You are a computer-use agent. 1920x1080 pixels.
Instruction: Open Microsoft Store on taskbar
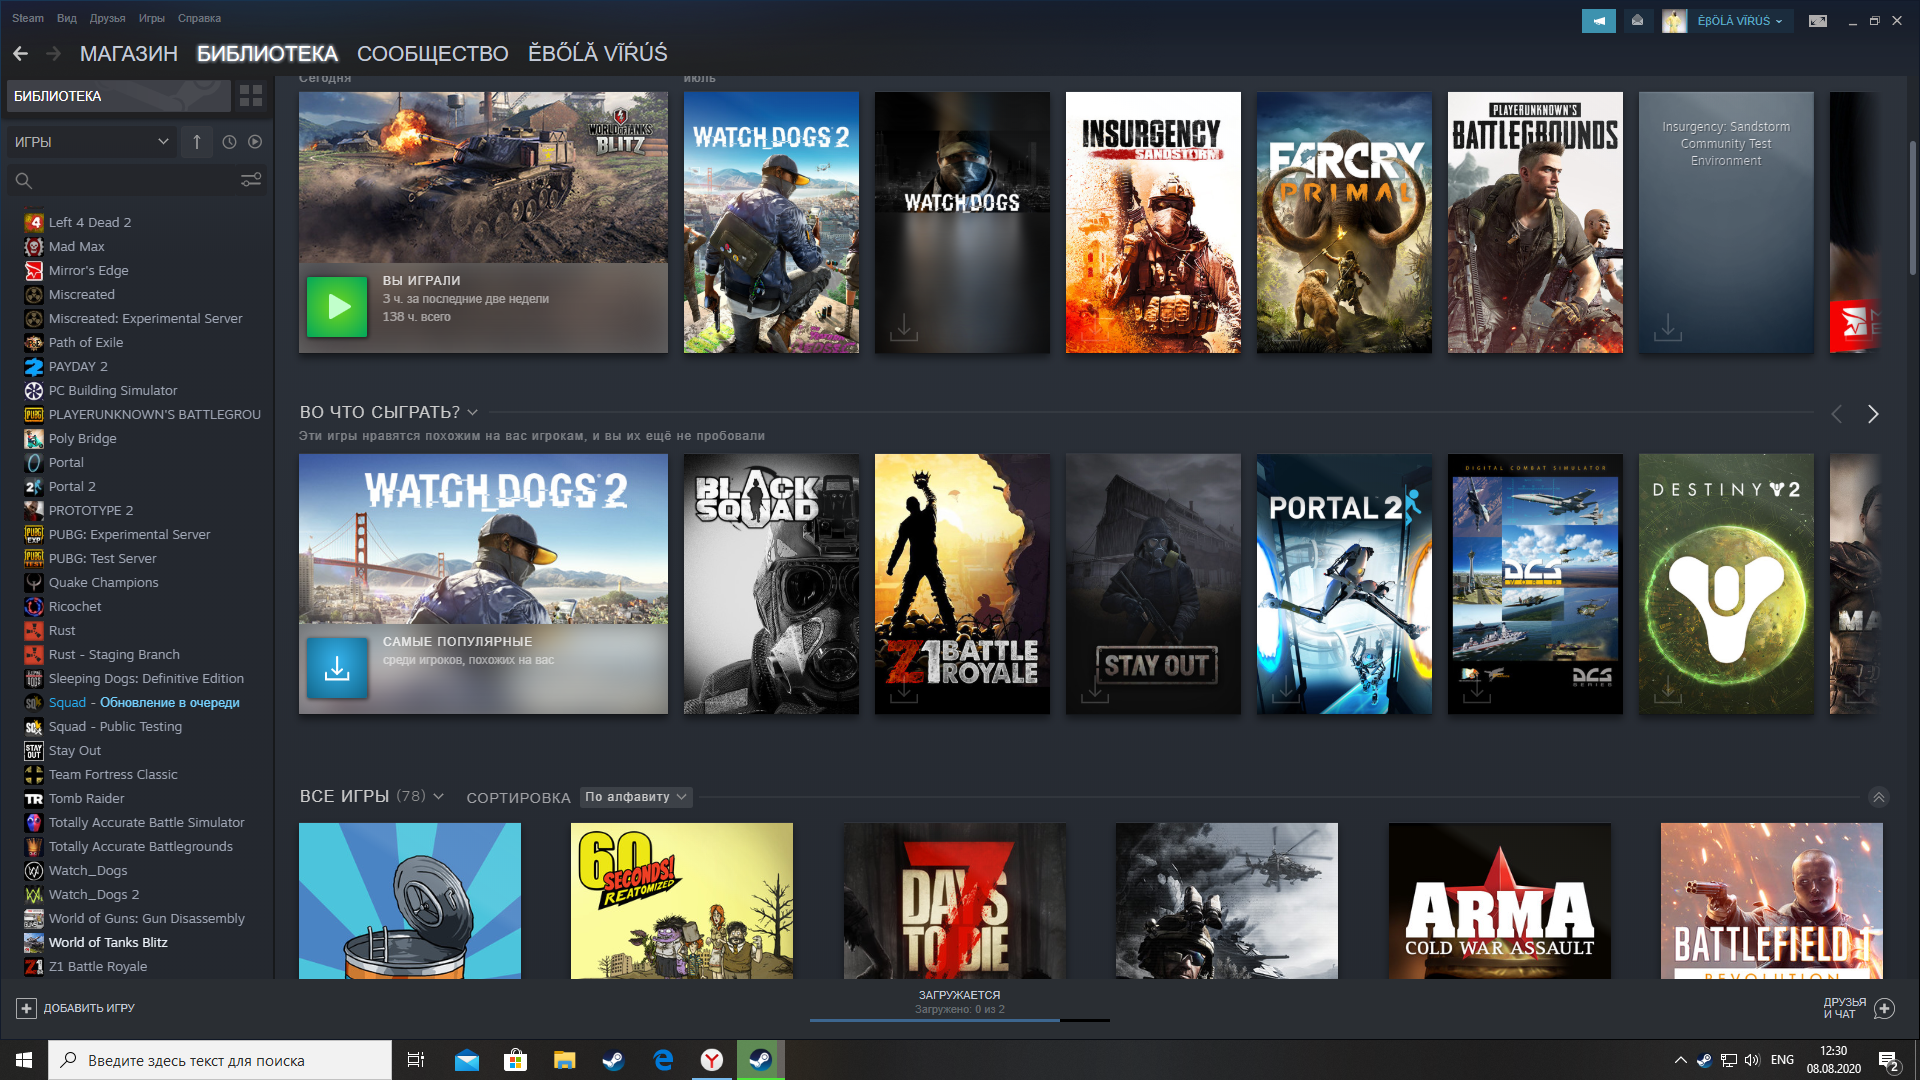516,1060
